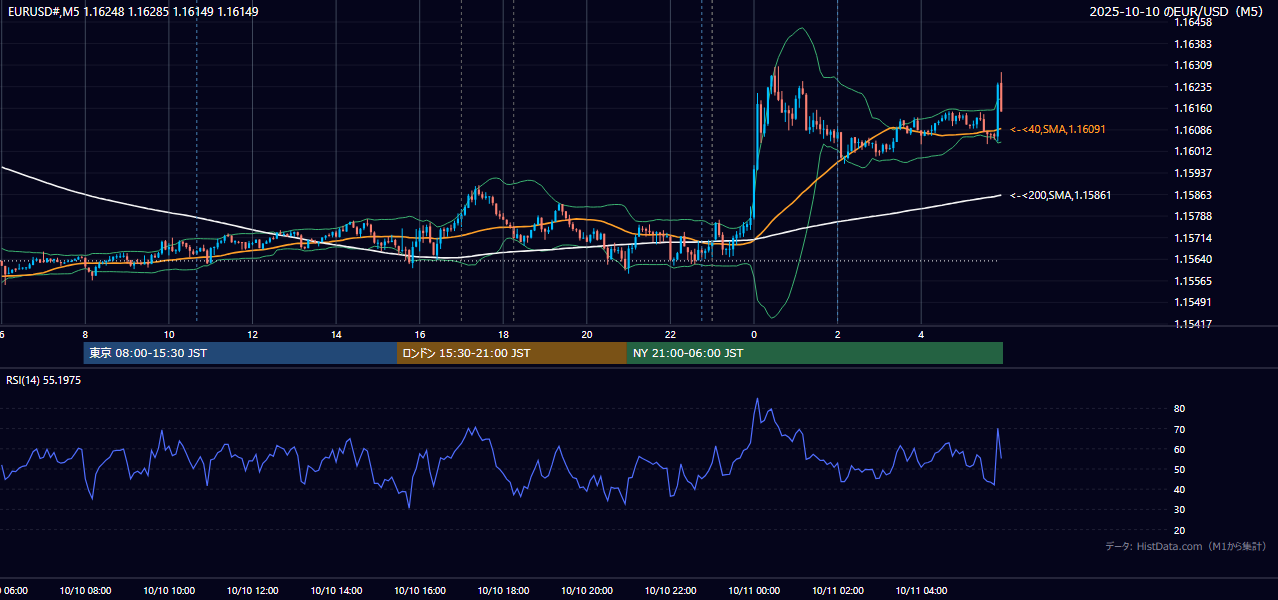The width and height of the screenshot is (1278, 600).
Task: Click price axis value 1.15491
Action: (1193, 302)
